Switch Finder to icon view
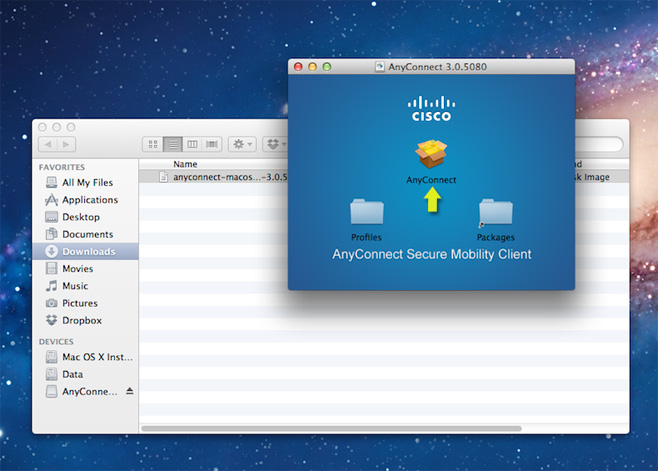This screenshot has height=471, width=658. 153,145
